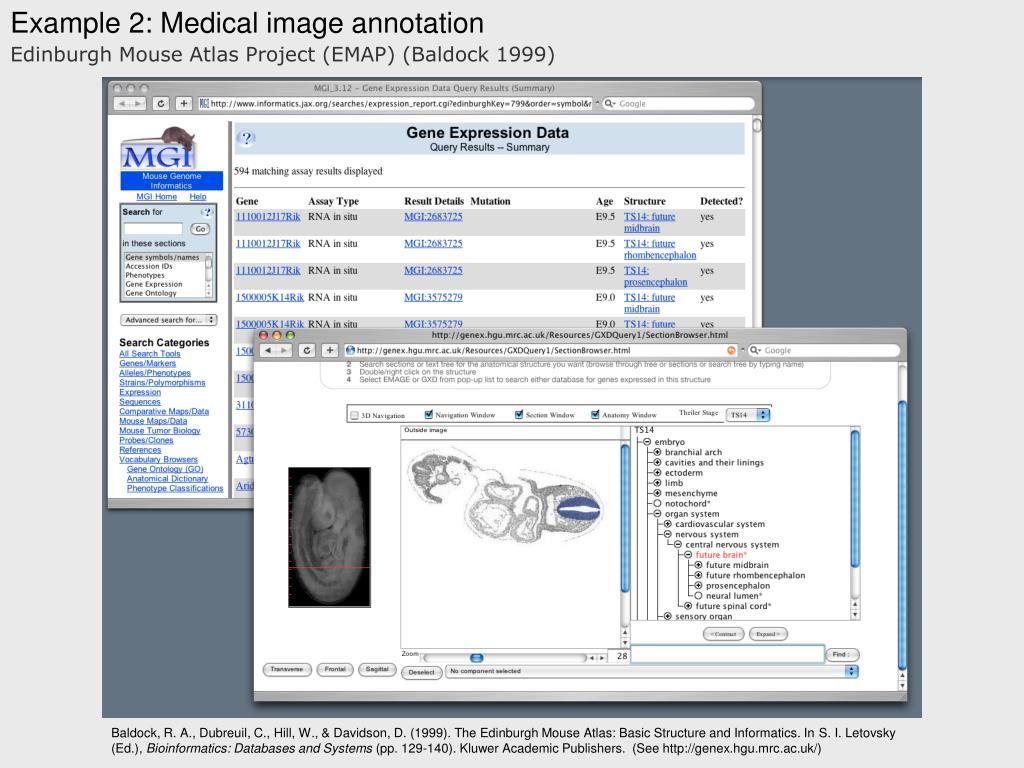Go back in the MGI window toolbar

(122, 103)
